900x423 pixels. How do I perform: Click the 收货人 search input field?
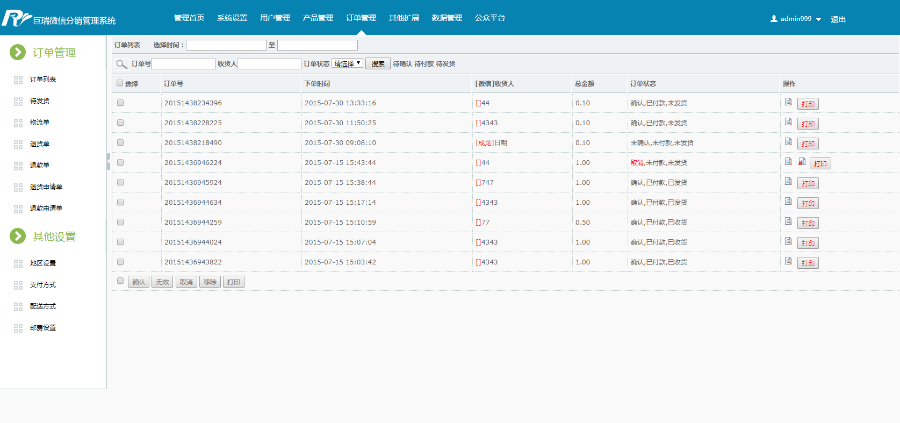click(270, 64)
